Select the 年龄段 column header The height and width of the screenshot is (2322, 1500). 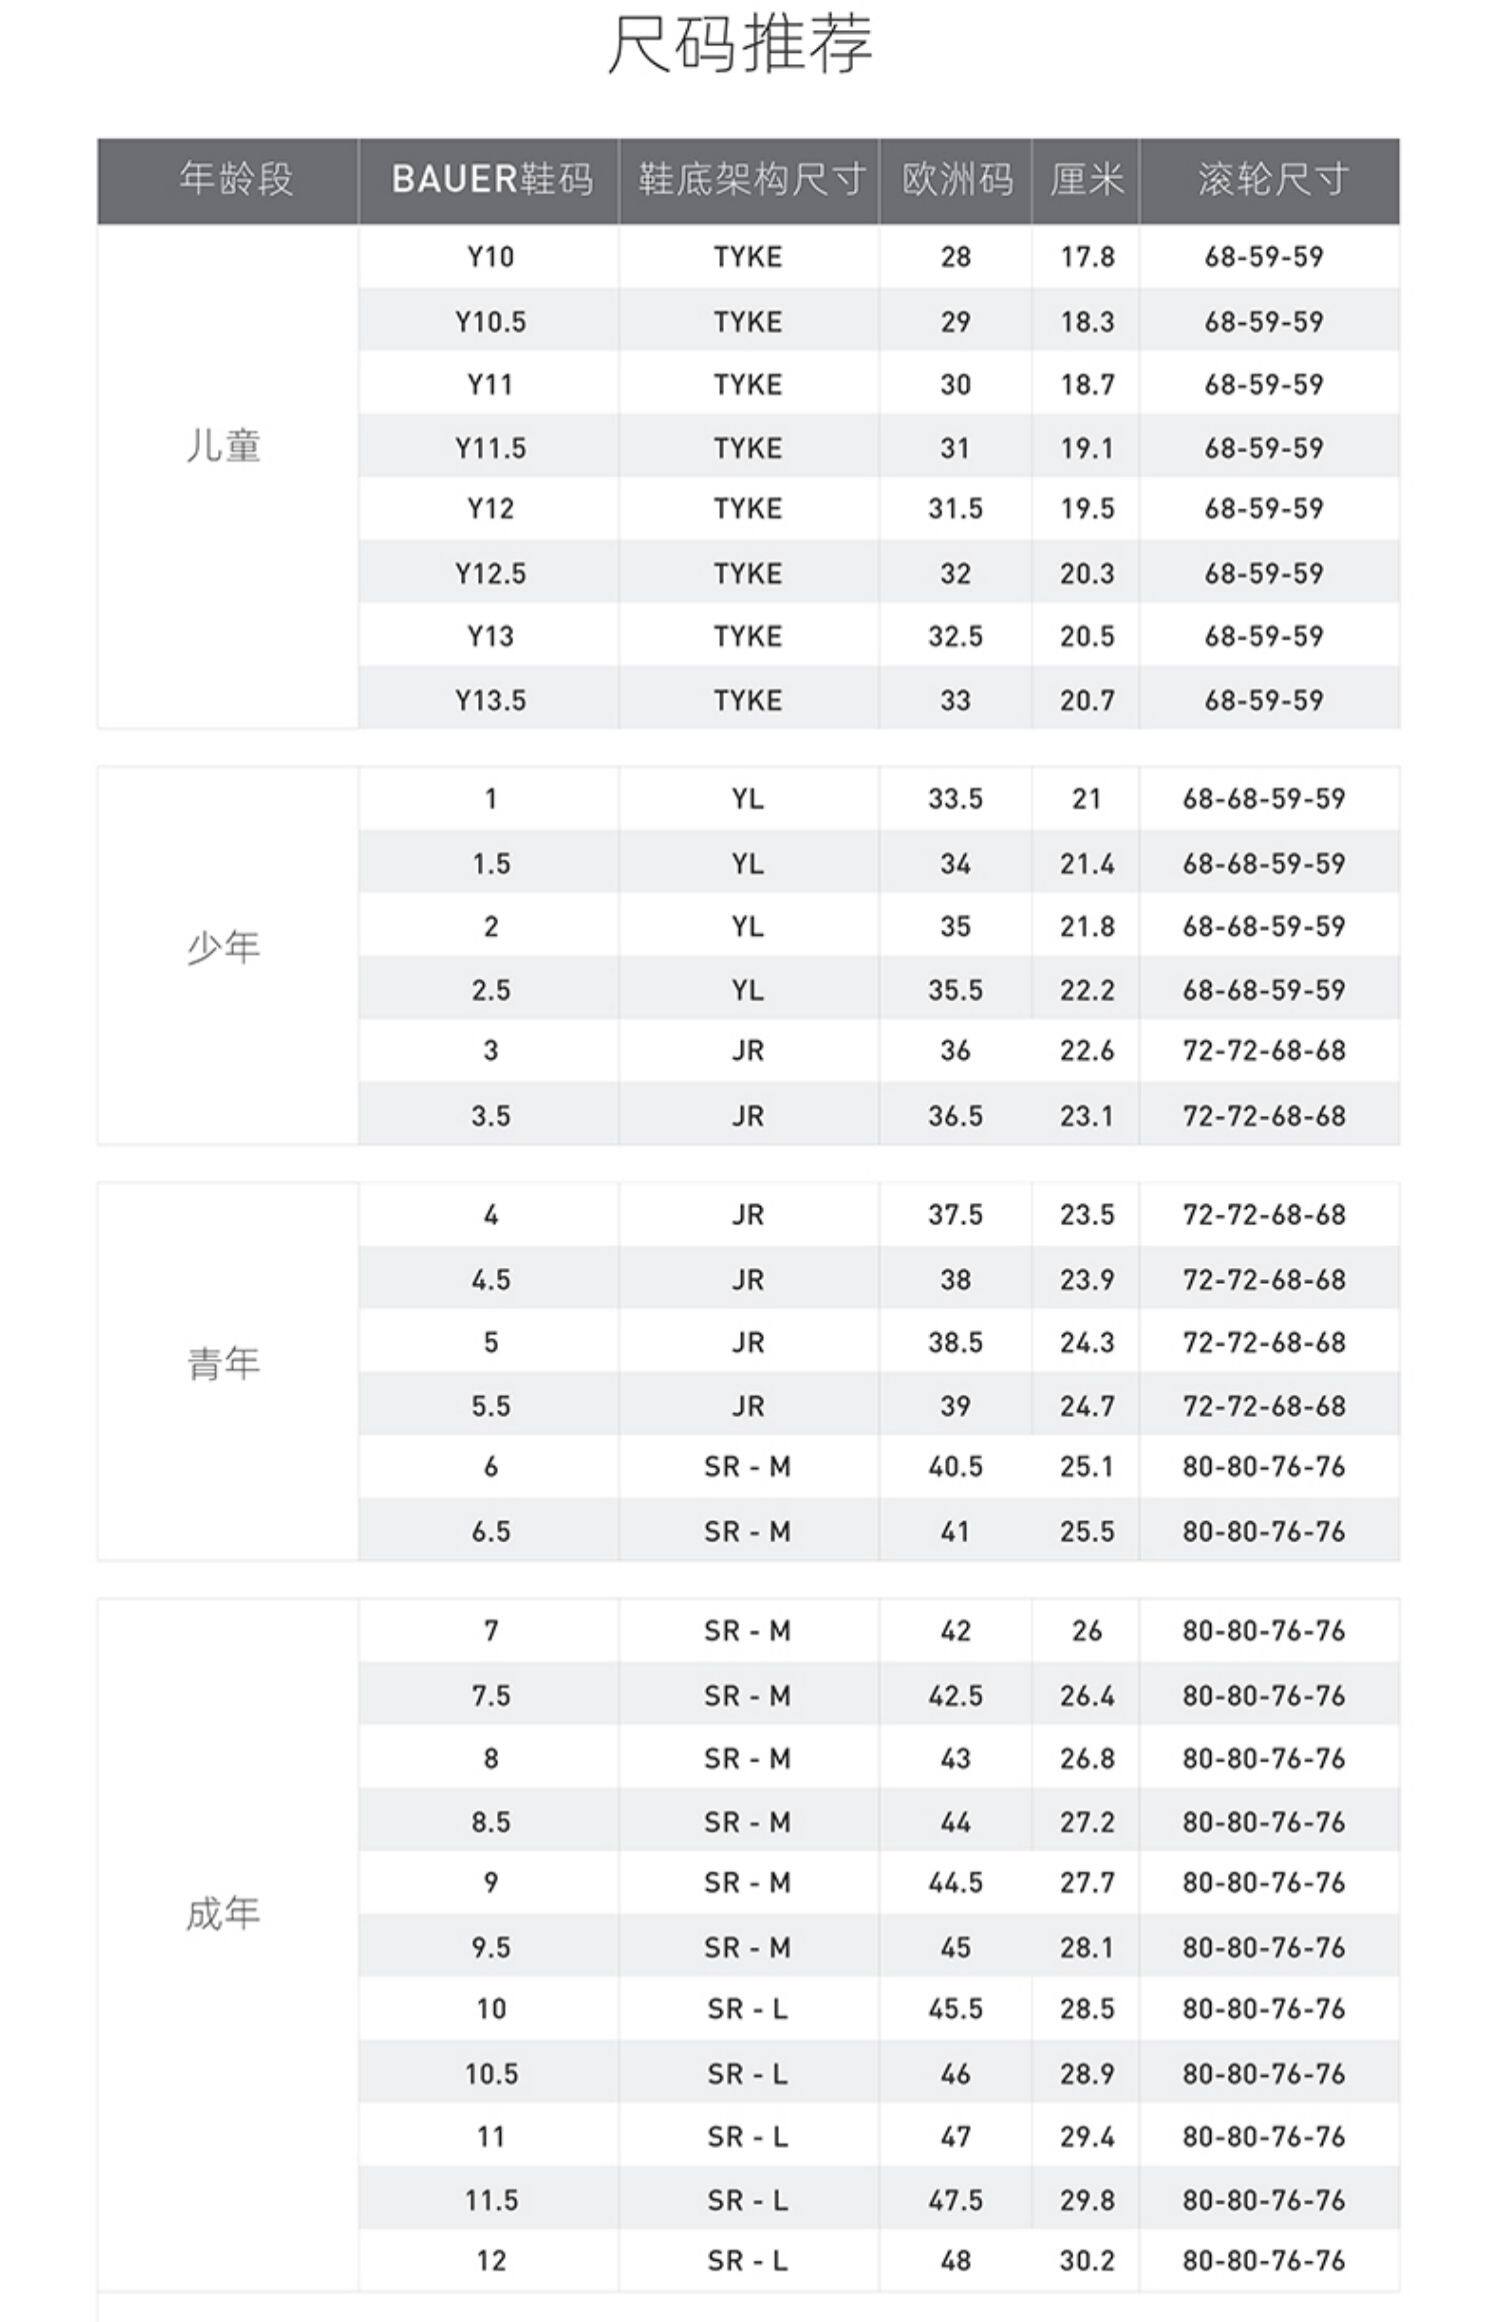coord(236,180)
